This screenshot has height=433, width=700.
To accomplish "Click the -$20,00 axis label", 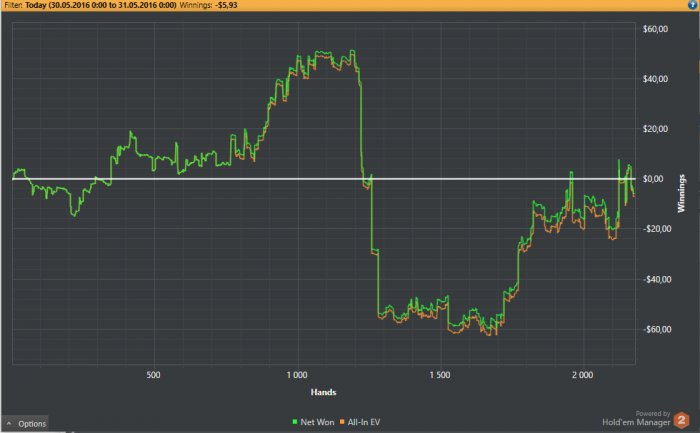I will [657, 229].
